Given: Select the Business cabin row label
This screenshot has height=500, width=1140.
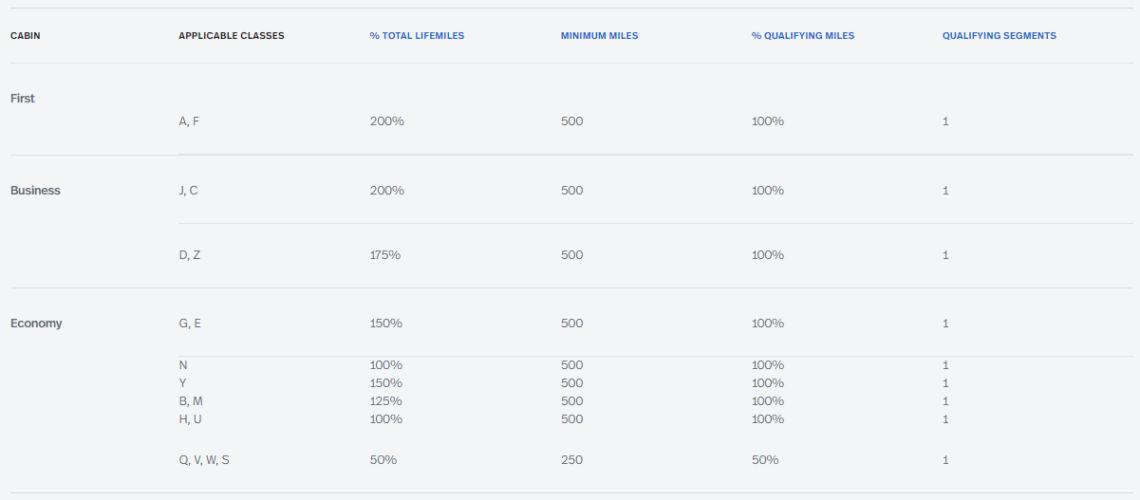Looking at the screenshot, I should click(35, 191).
